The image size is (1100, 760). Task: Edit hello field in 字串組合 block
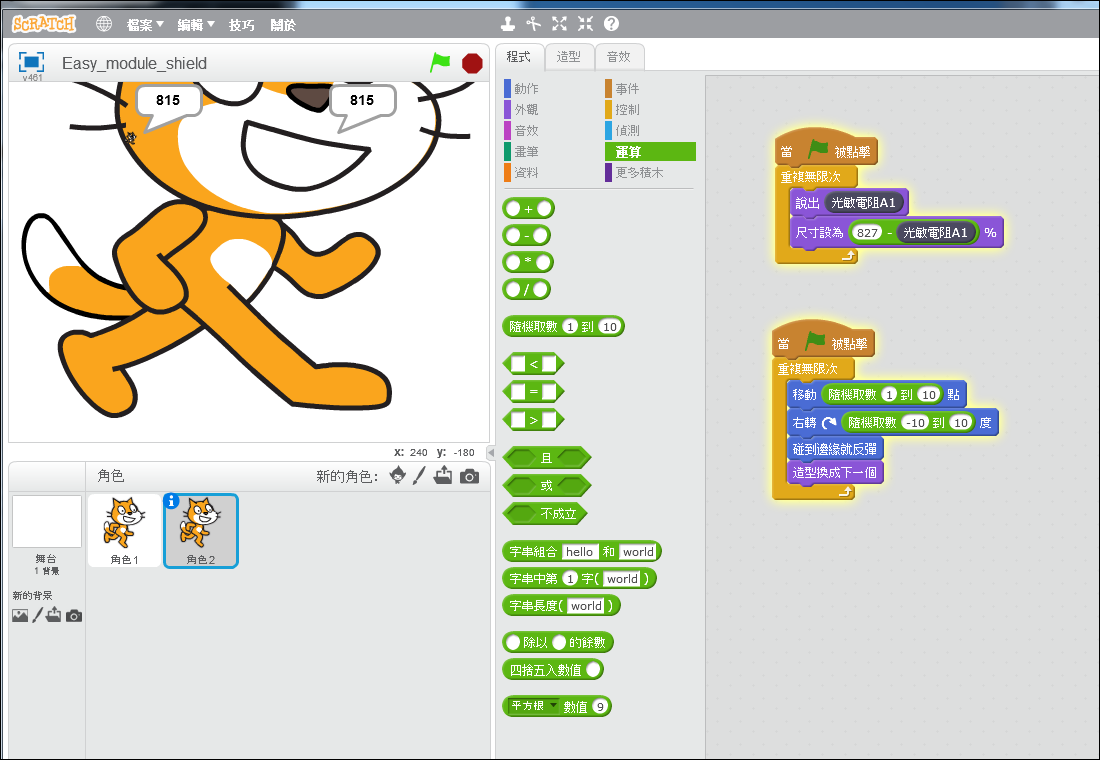(579, 552)
